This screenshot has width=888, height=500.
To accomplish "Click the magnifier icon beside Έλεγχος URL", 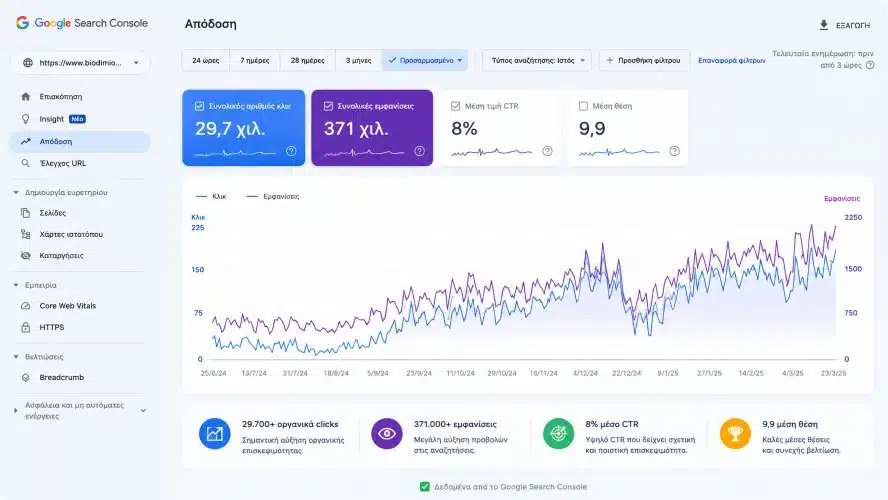I will coord(25,163).
